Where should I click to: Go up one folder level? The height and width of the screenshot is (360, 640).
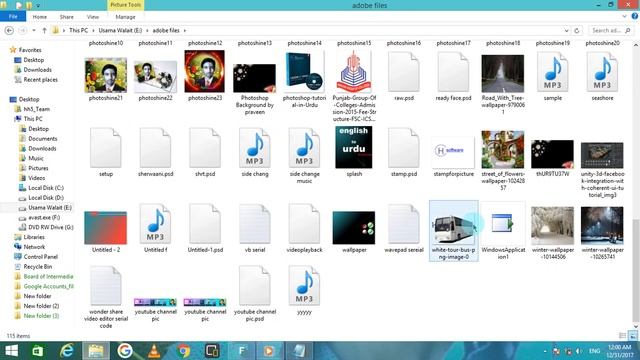pyautogui.click(x=44, y=31)
